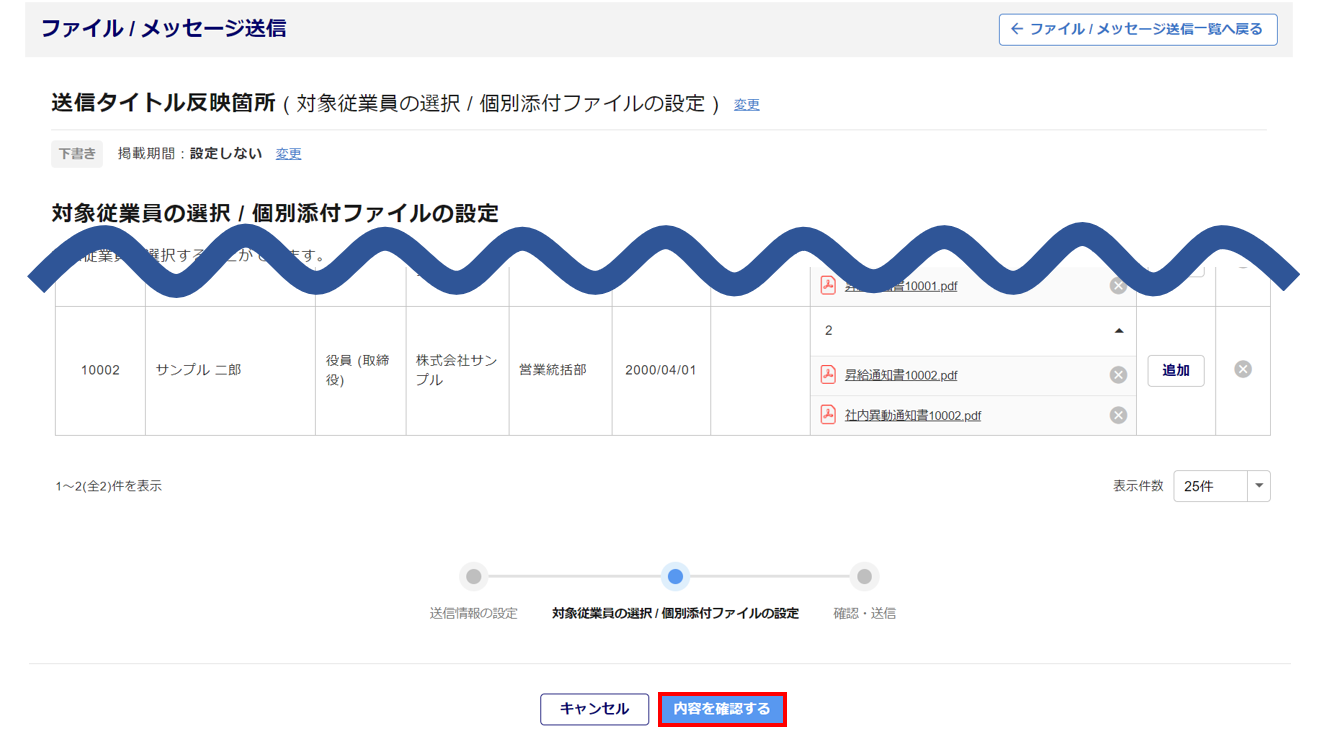Go back via ファイル / メッセージ送信一覧へ戻る
Screen dimensions: 1322x732
[1137, 29]
